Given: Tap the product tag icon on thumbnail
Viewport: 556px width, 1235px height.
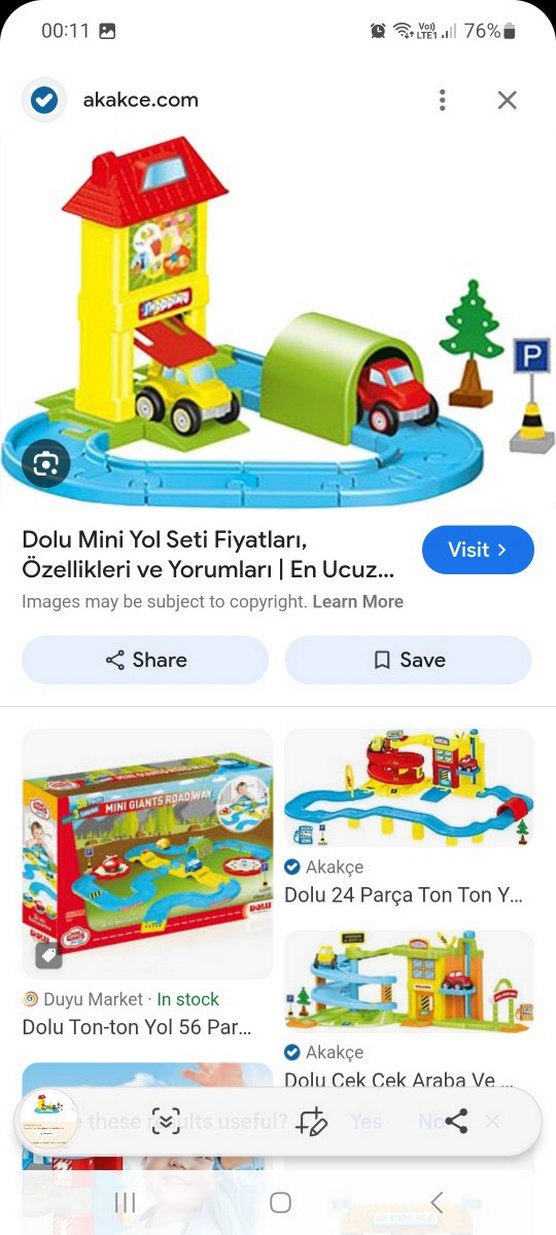Looking at the screenshot, I should (48, 955).
